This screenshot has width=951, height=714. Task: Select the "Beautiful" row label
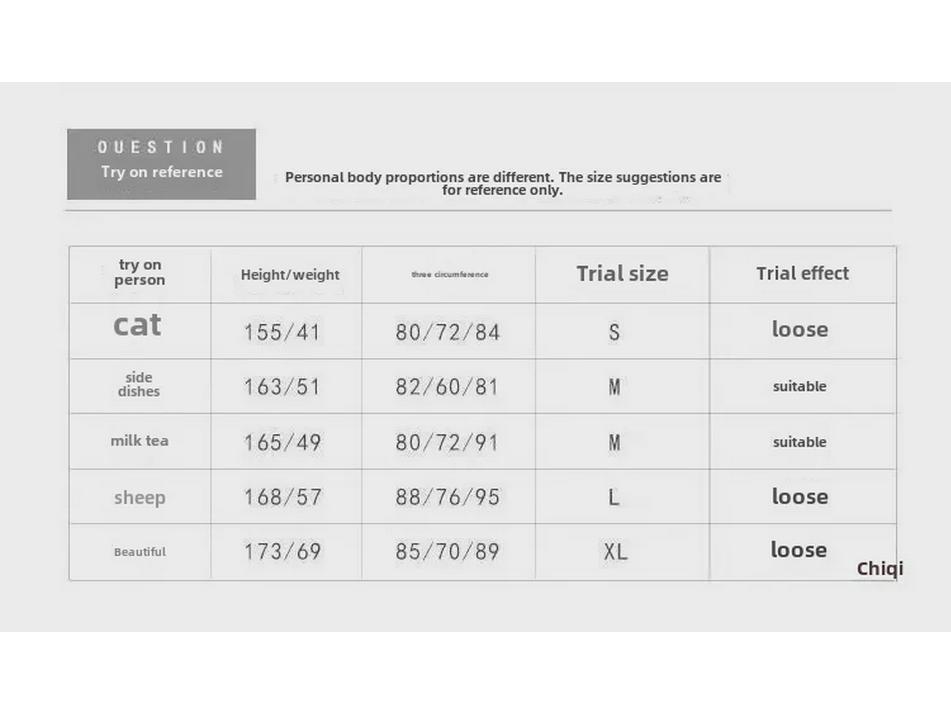point(139,552)
